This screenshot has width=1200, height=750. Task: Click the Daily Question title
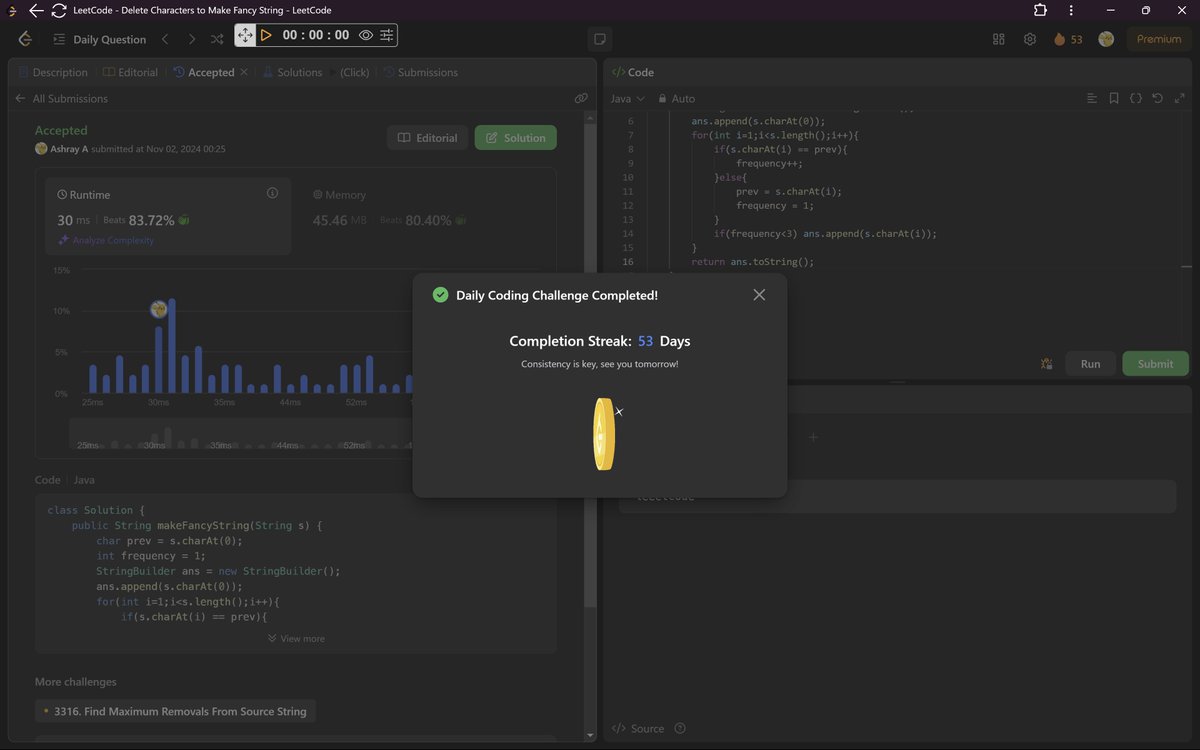click(110, 39)
